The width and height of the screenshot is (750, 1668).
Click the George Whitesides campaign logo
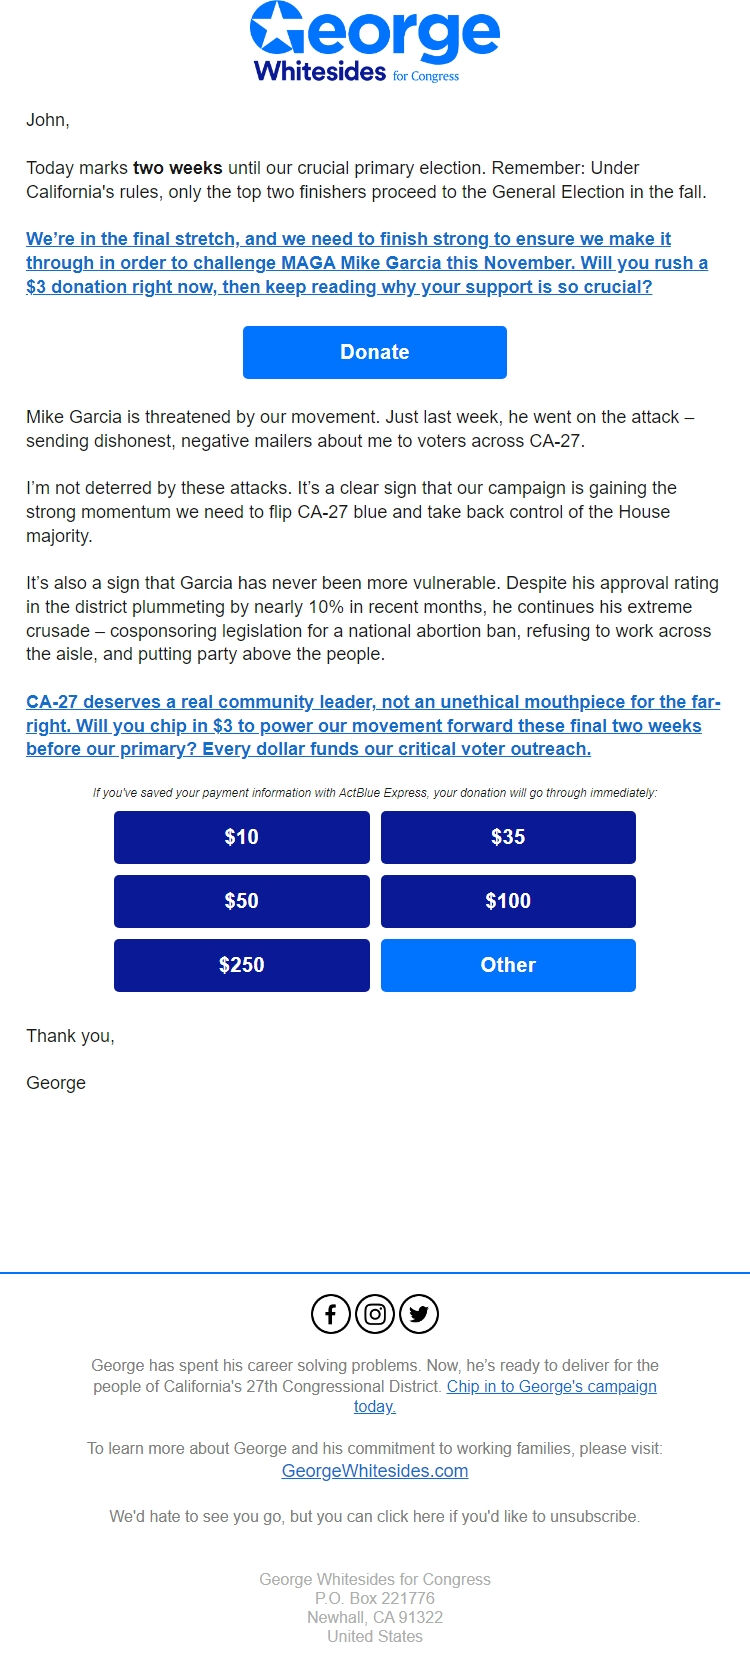(x=374, y=45)
